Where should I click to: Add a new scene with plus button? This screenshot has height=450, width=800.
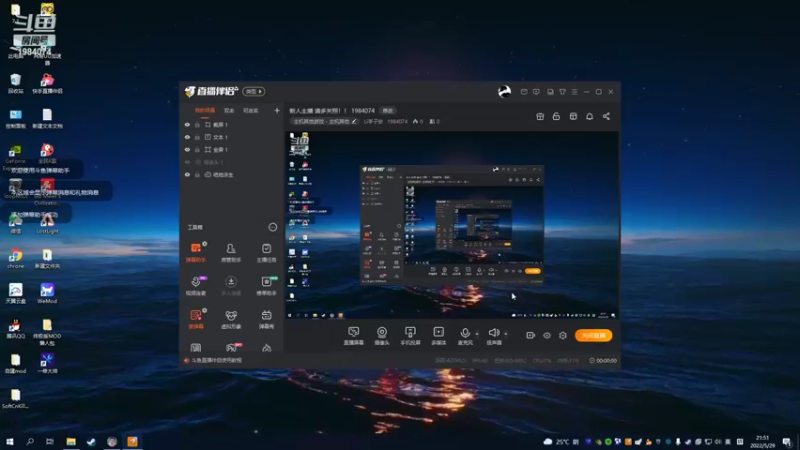point(277,110)
